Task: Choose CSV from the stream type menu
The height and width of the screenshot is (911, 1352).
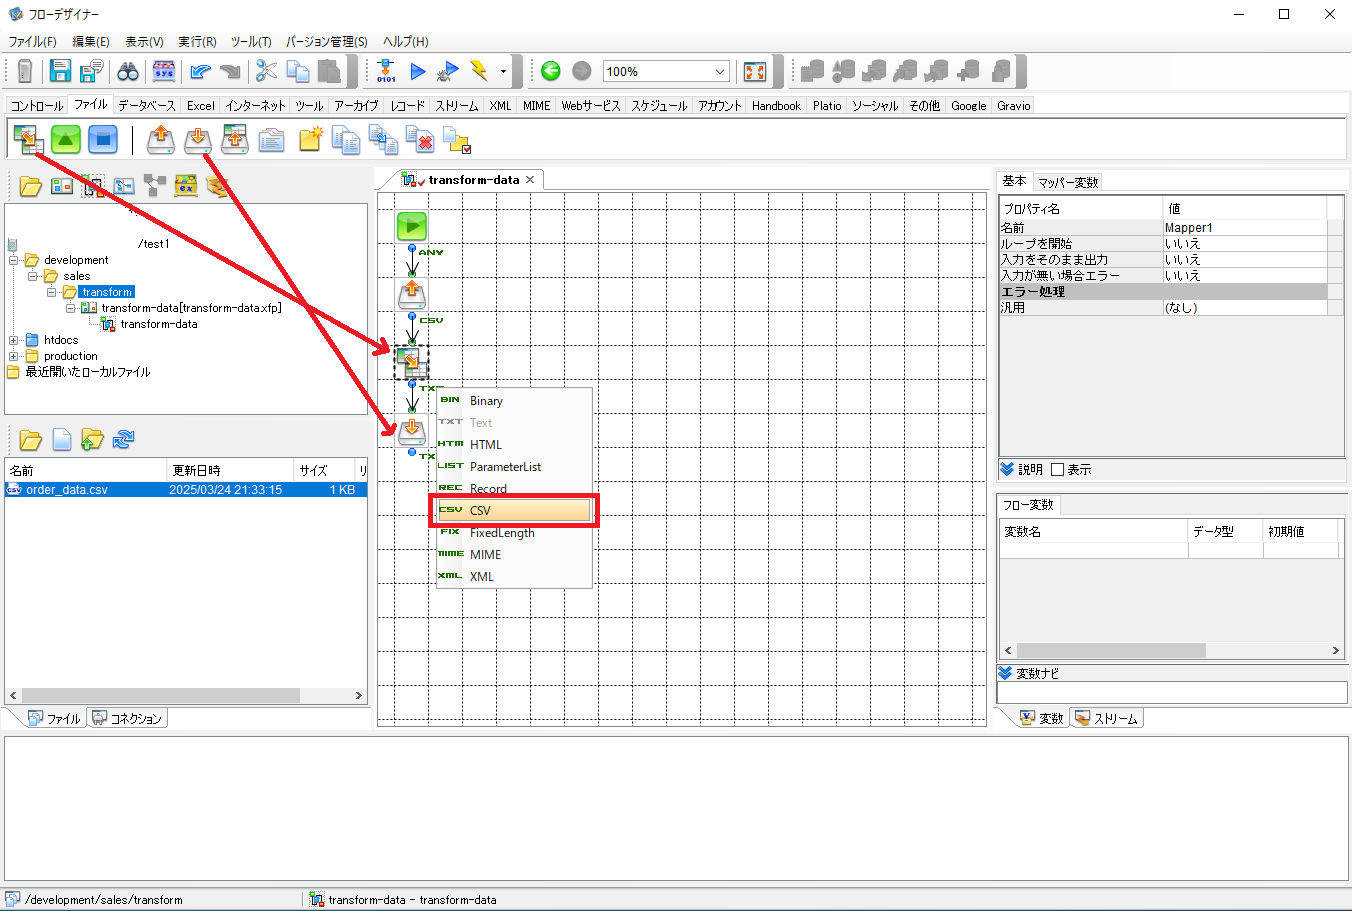Action: click(514, 510)
